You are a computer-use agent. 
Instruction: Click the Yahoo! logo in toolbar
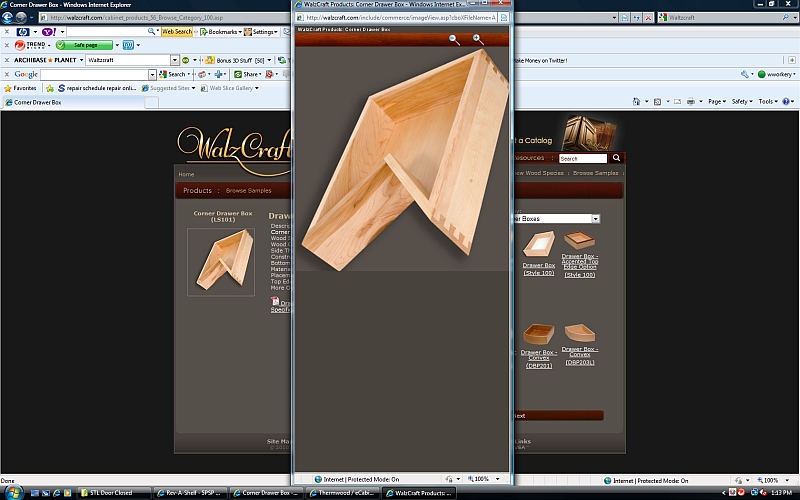49,32
